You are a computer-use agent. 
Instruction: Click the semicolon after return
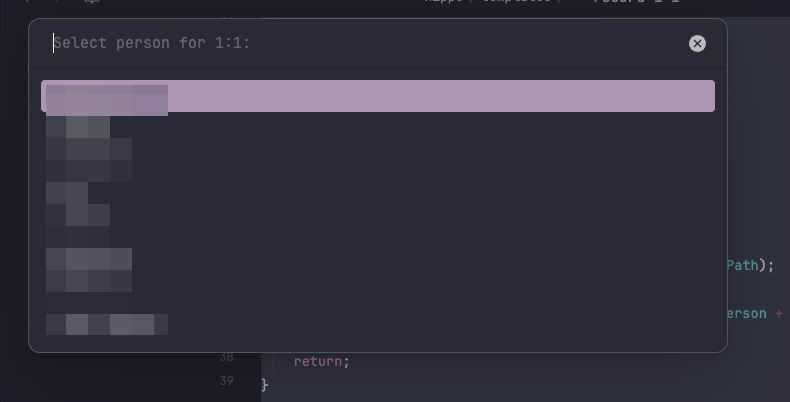[347, 361]
